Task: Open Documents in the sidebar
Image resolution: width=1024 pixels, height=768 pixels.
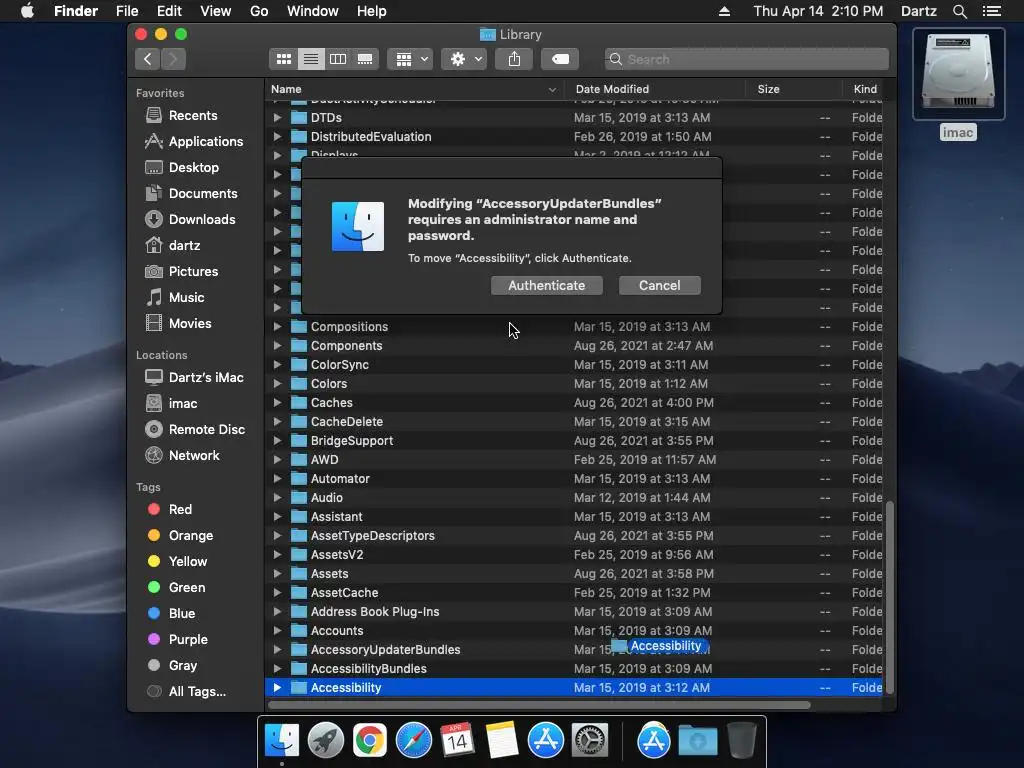Action: (x=191, y=194)
